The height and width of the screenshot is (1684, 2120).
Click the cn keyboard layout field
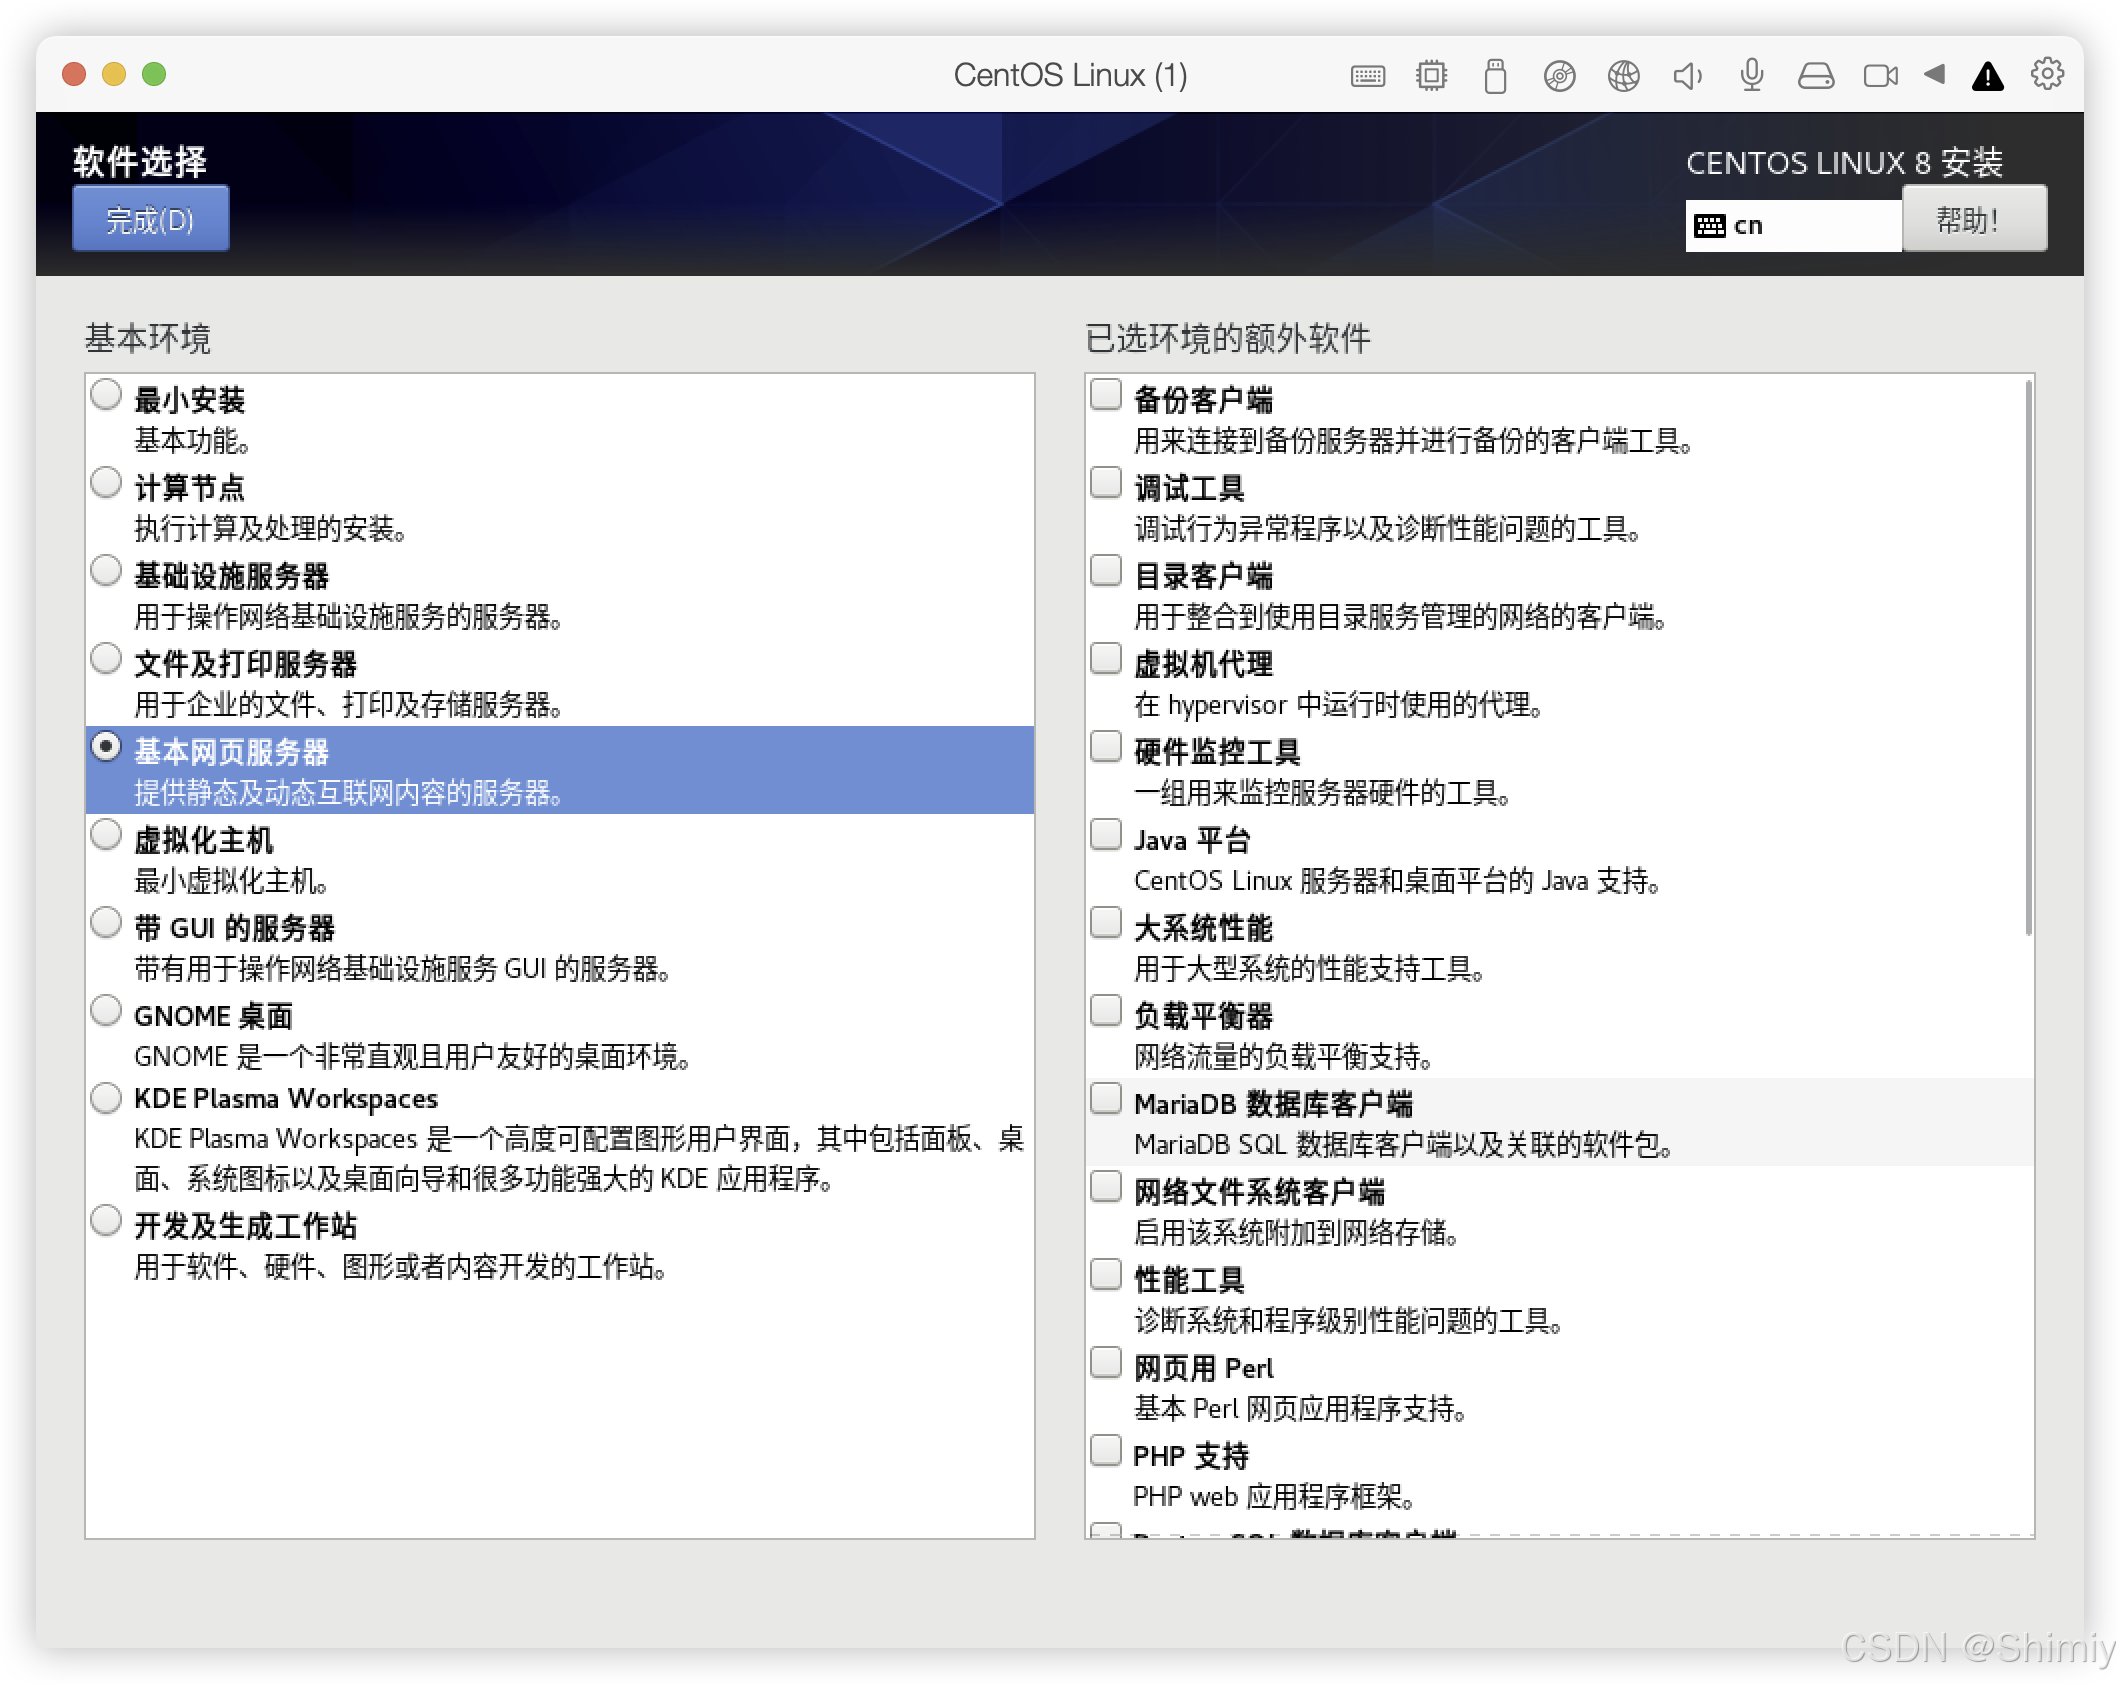tap(1792, 226)
